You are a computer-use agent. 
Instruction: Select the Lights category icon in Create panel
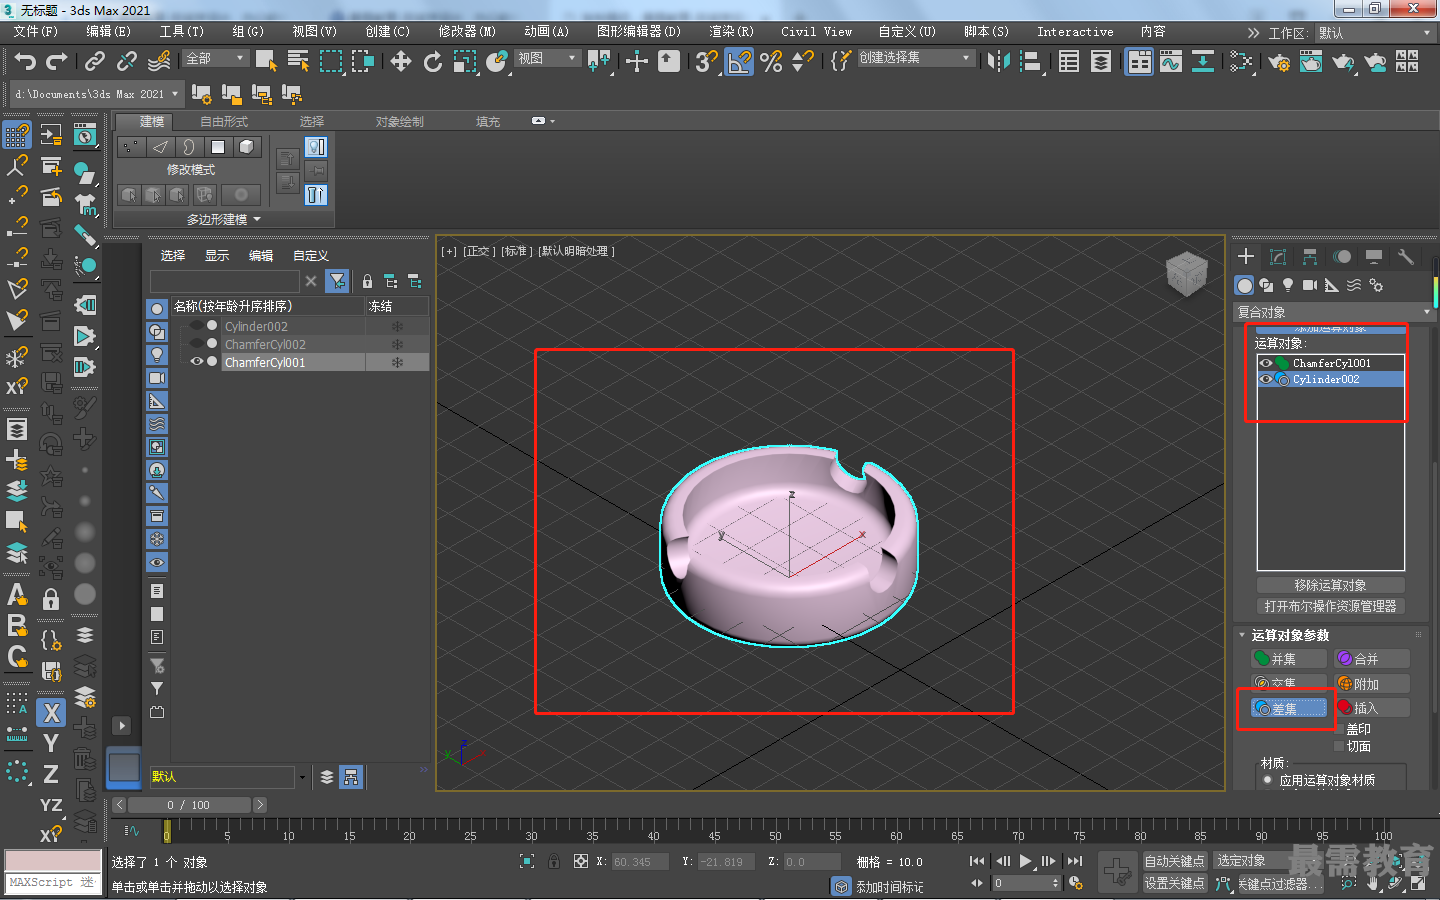click(1288, 286)
